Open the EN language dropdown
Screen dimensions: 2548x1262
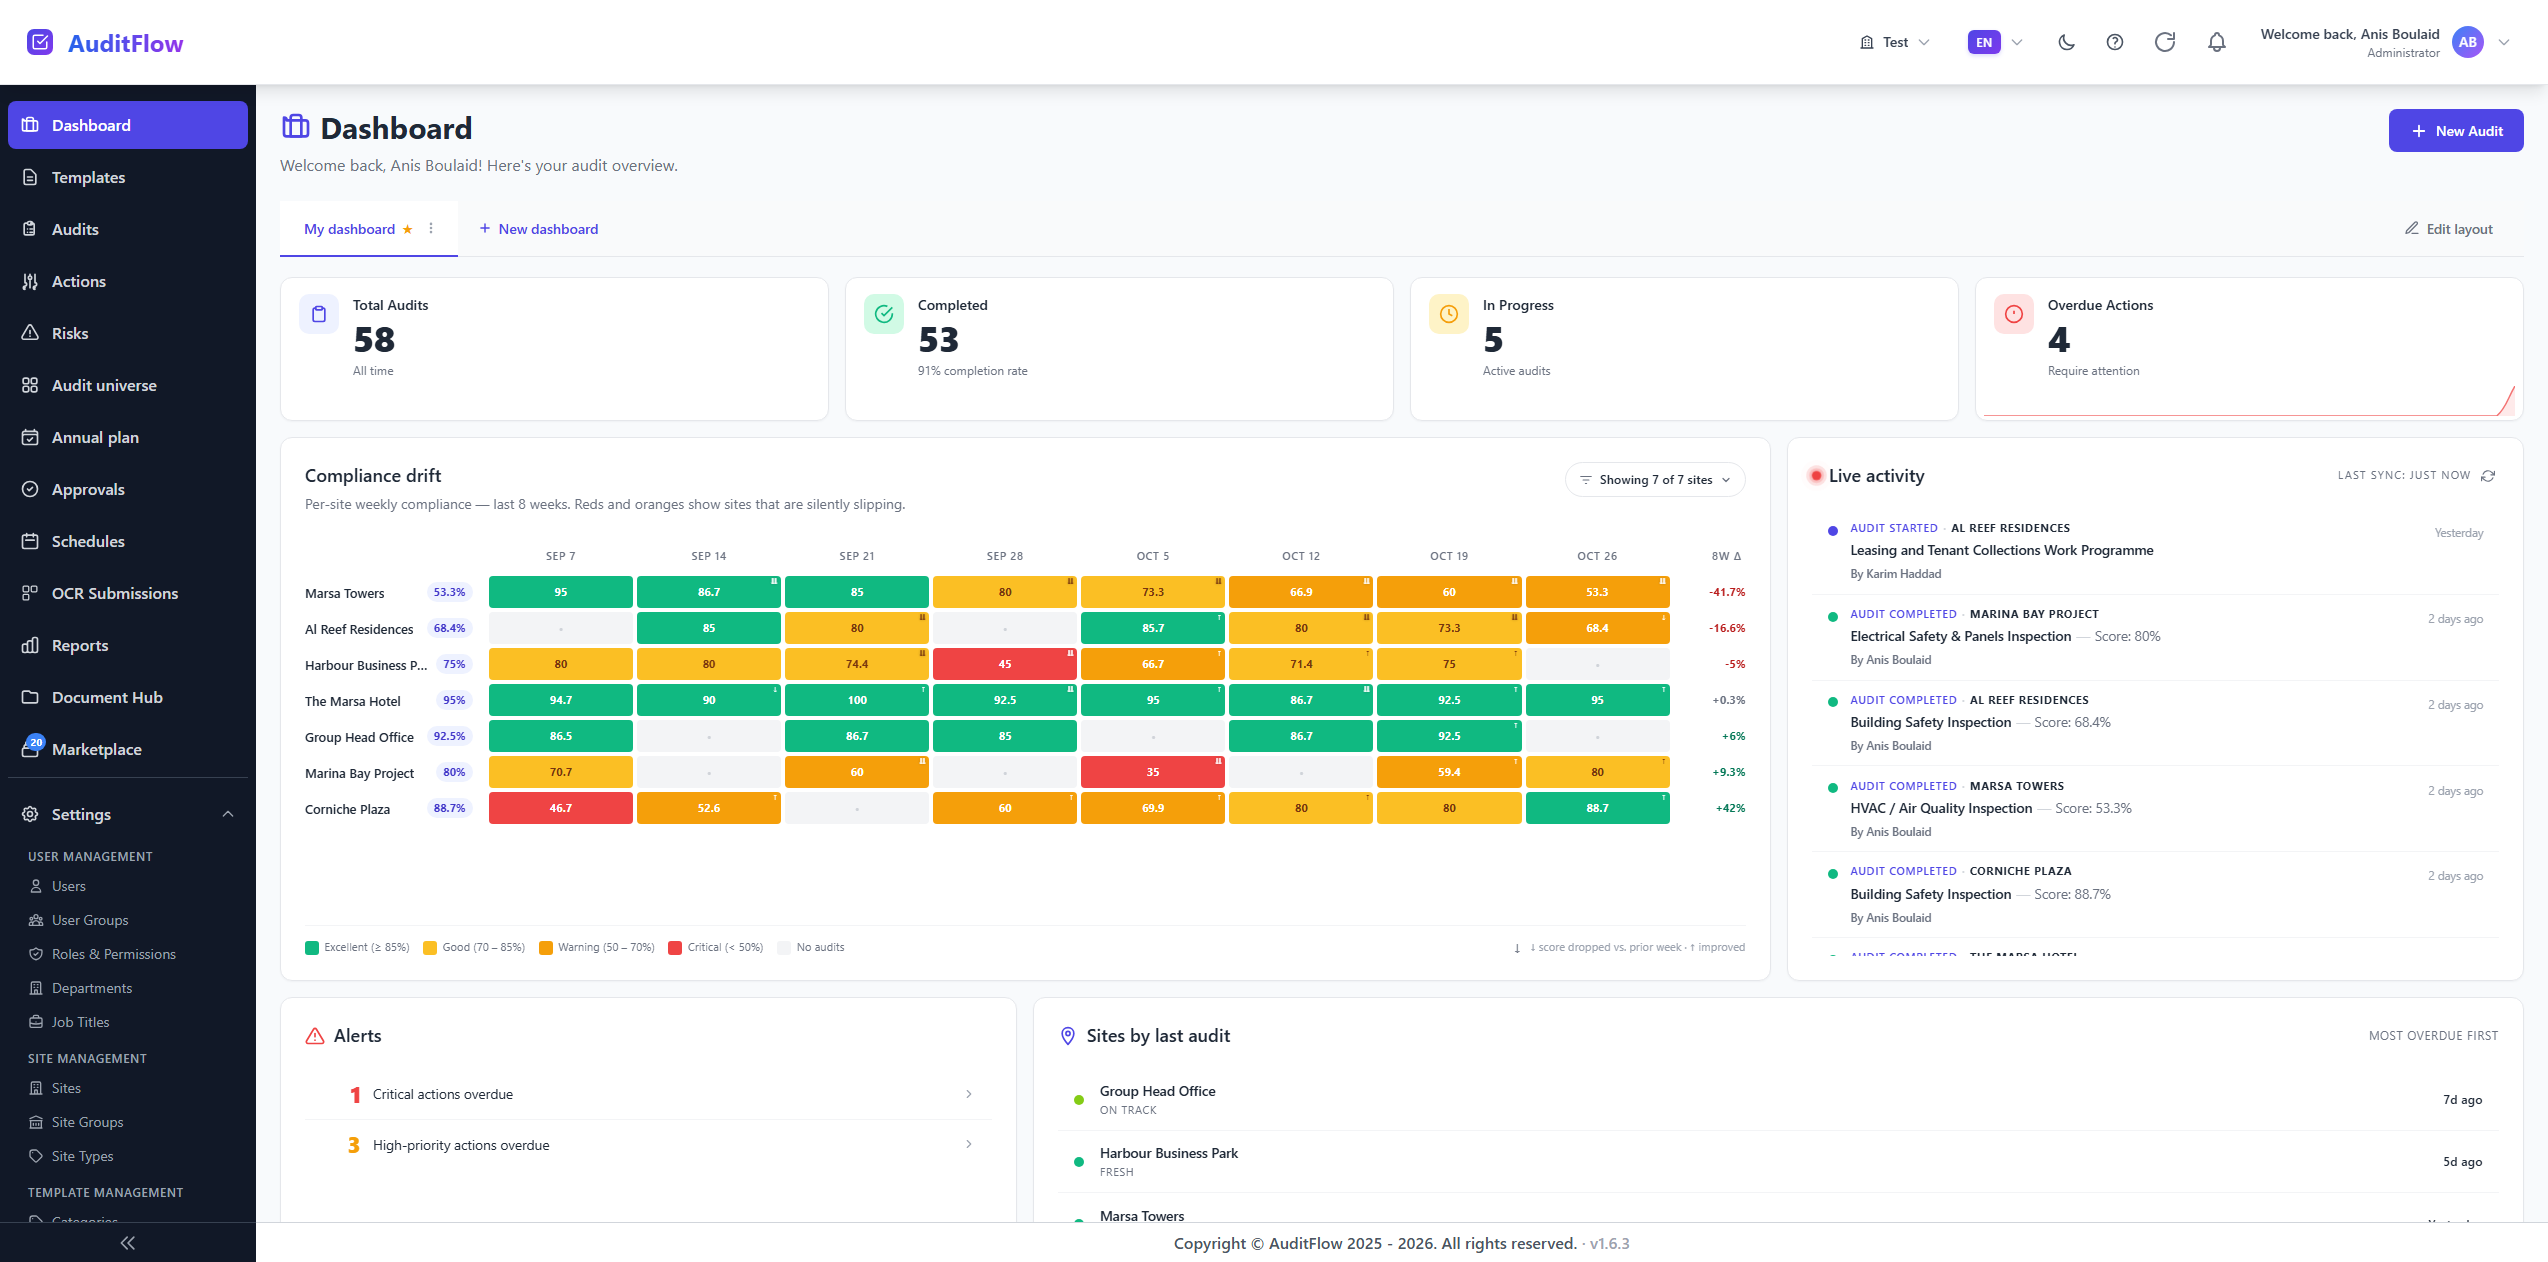click(x=1996, y=42)
